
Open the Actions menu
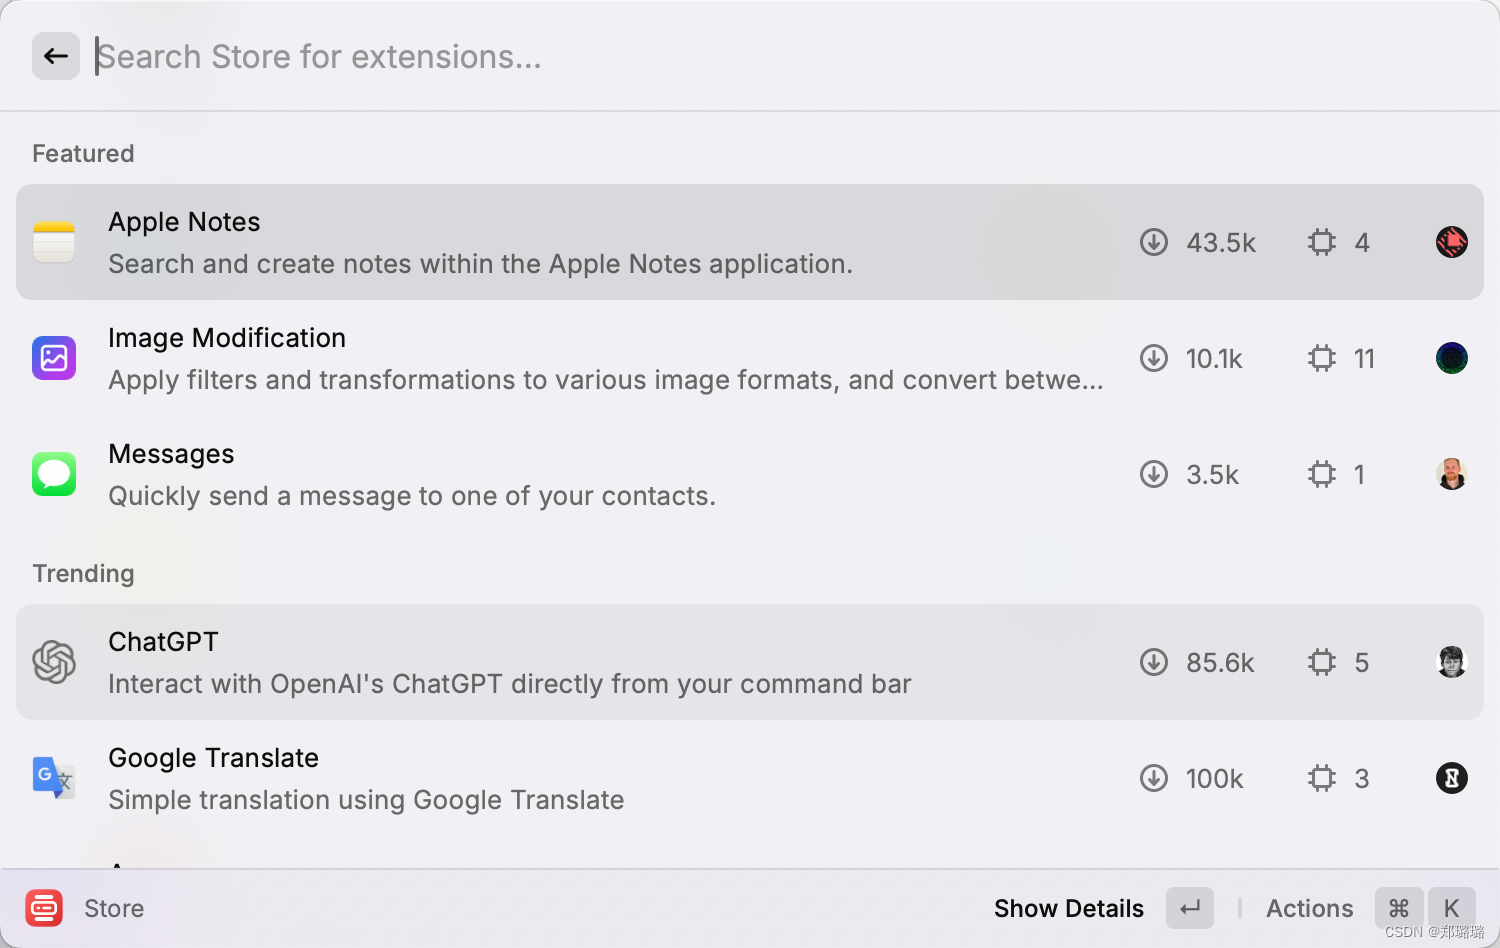[x=1310, y=908]
